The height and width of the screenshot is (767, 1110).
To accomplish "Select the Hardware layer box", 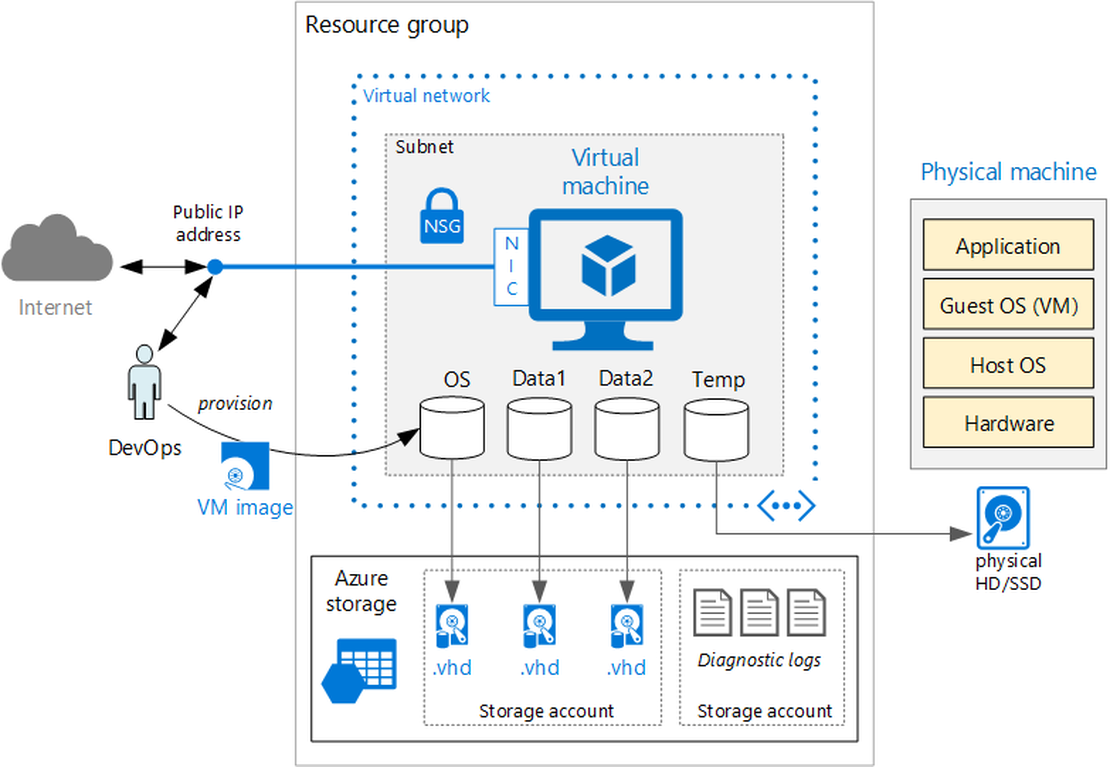I will tap(1008, 423).
